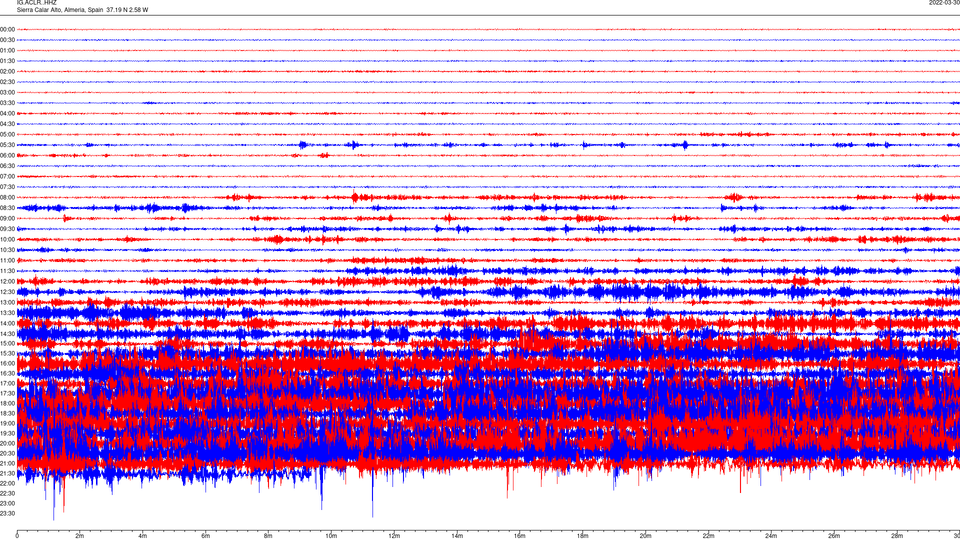Select the 12:30 row time label
The image size is (960, 540).
point(7,291)
